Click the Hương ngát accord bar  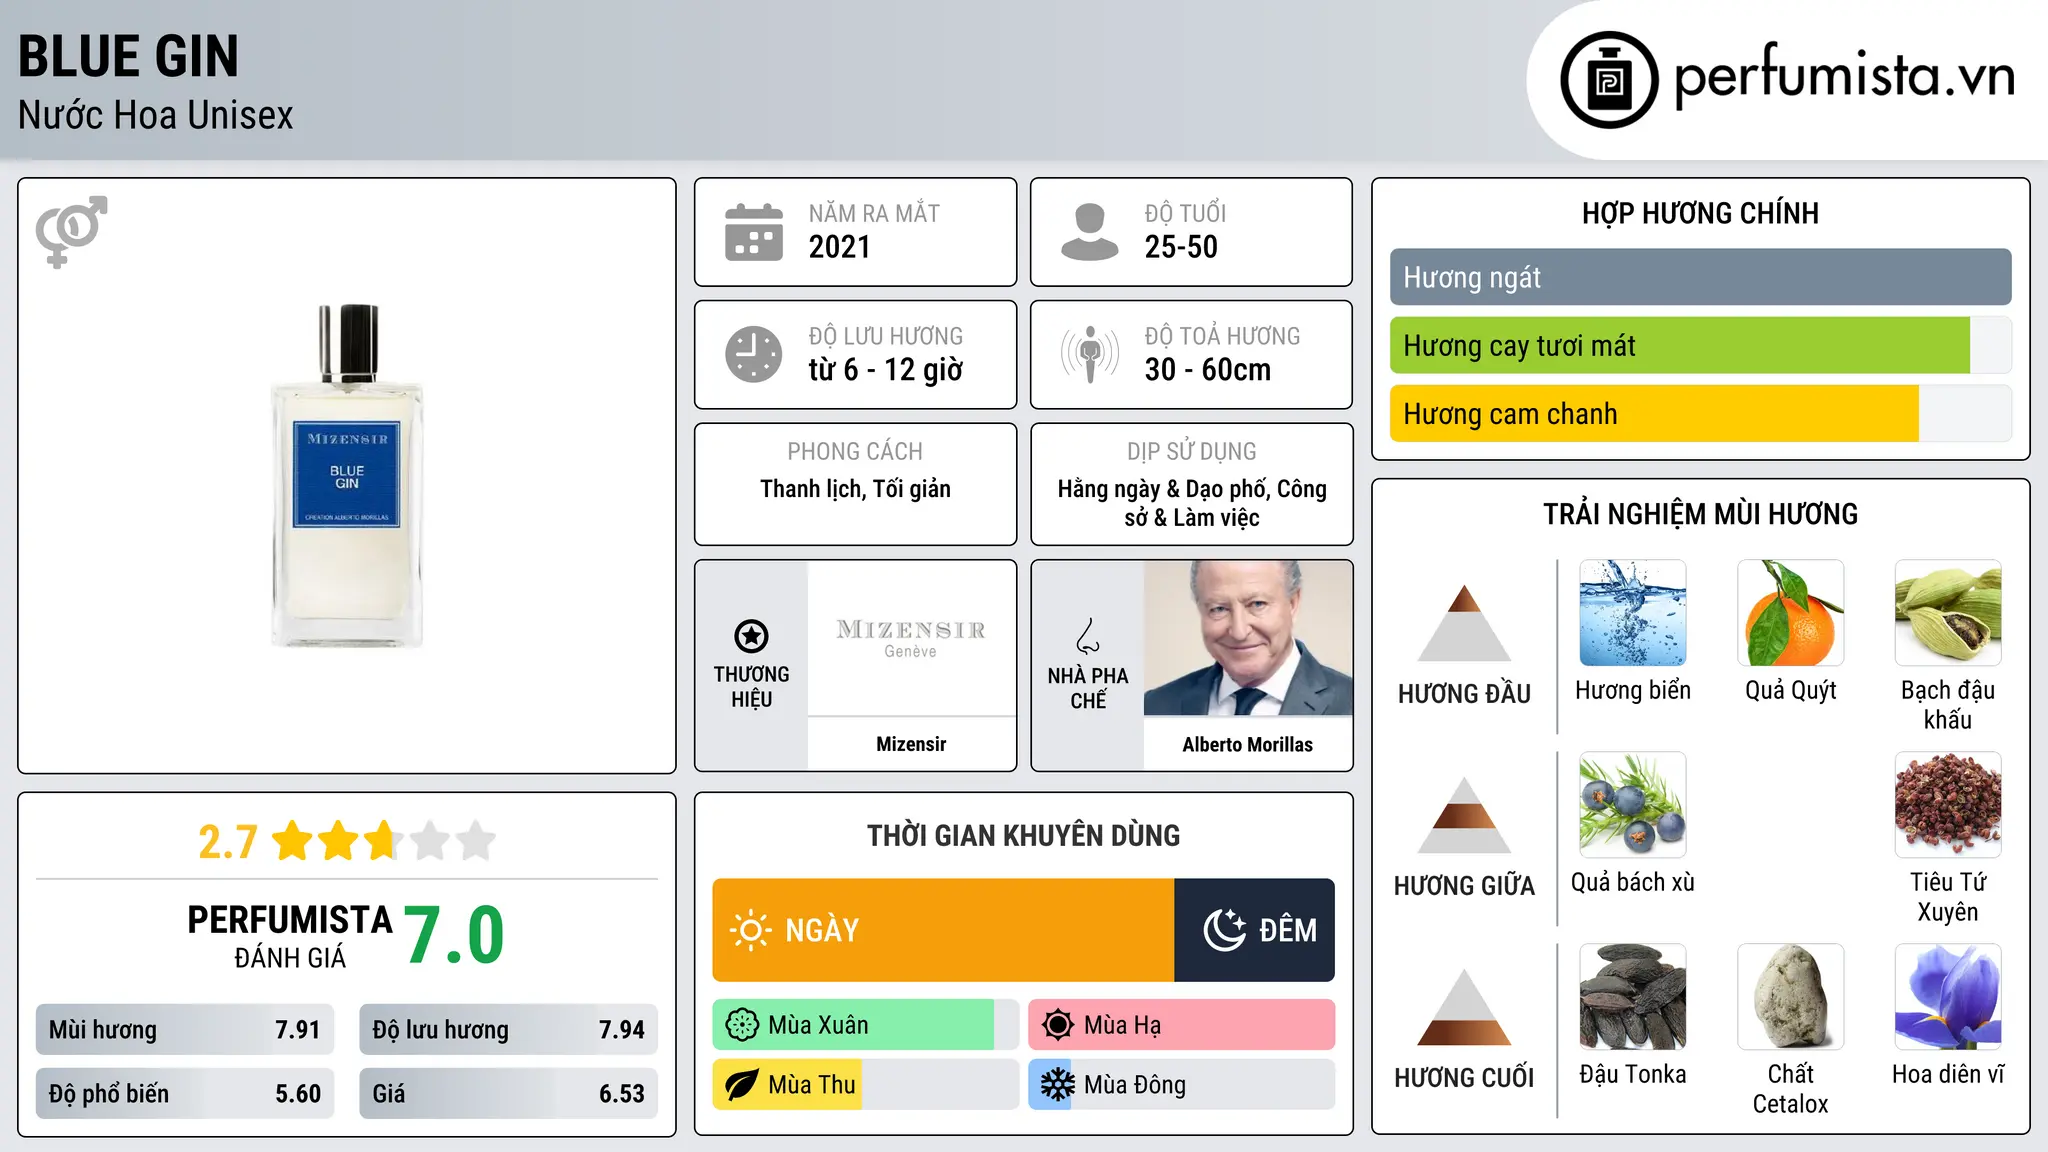pyautogui.click(x=1700, y=277)
